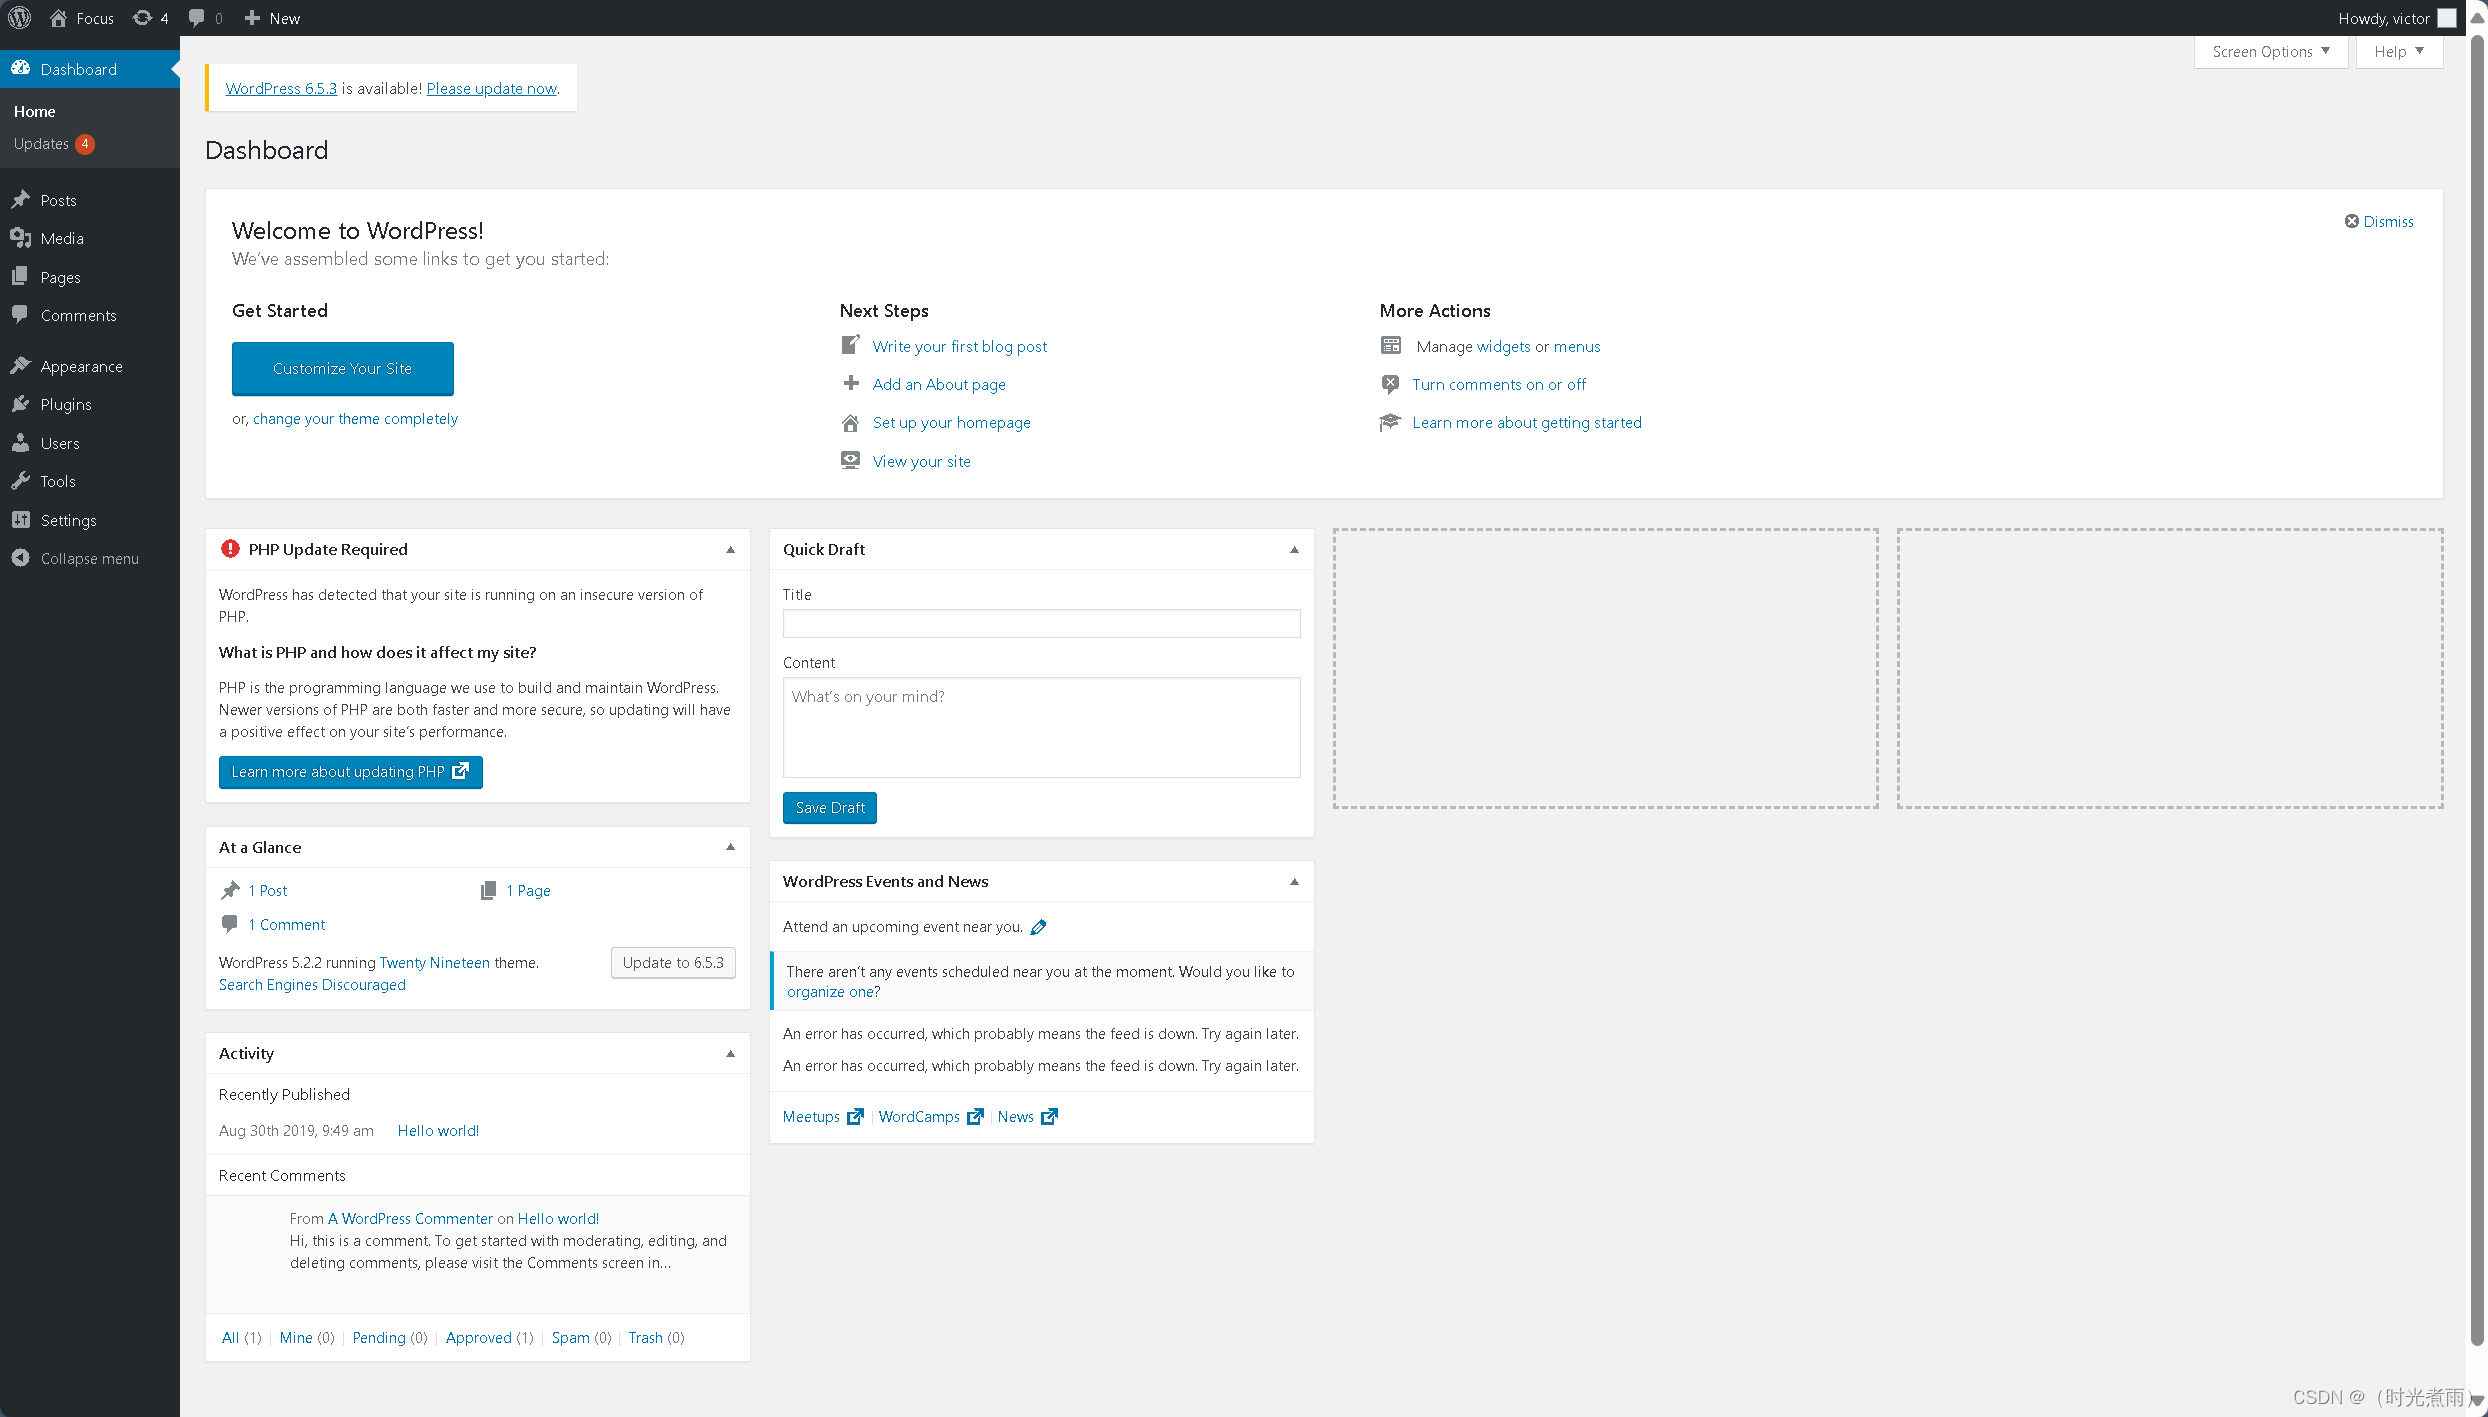Viewport: 2488px width, 1417px height.
Task: Click the organize one? link
Action: (x=833, y=991)
